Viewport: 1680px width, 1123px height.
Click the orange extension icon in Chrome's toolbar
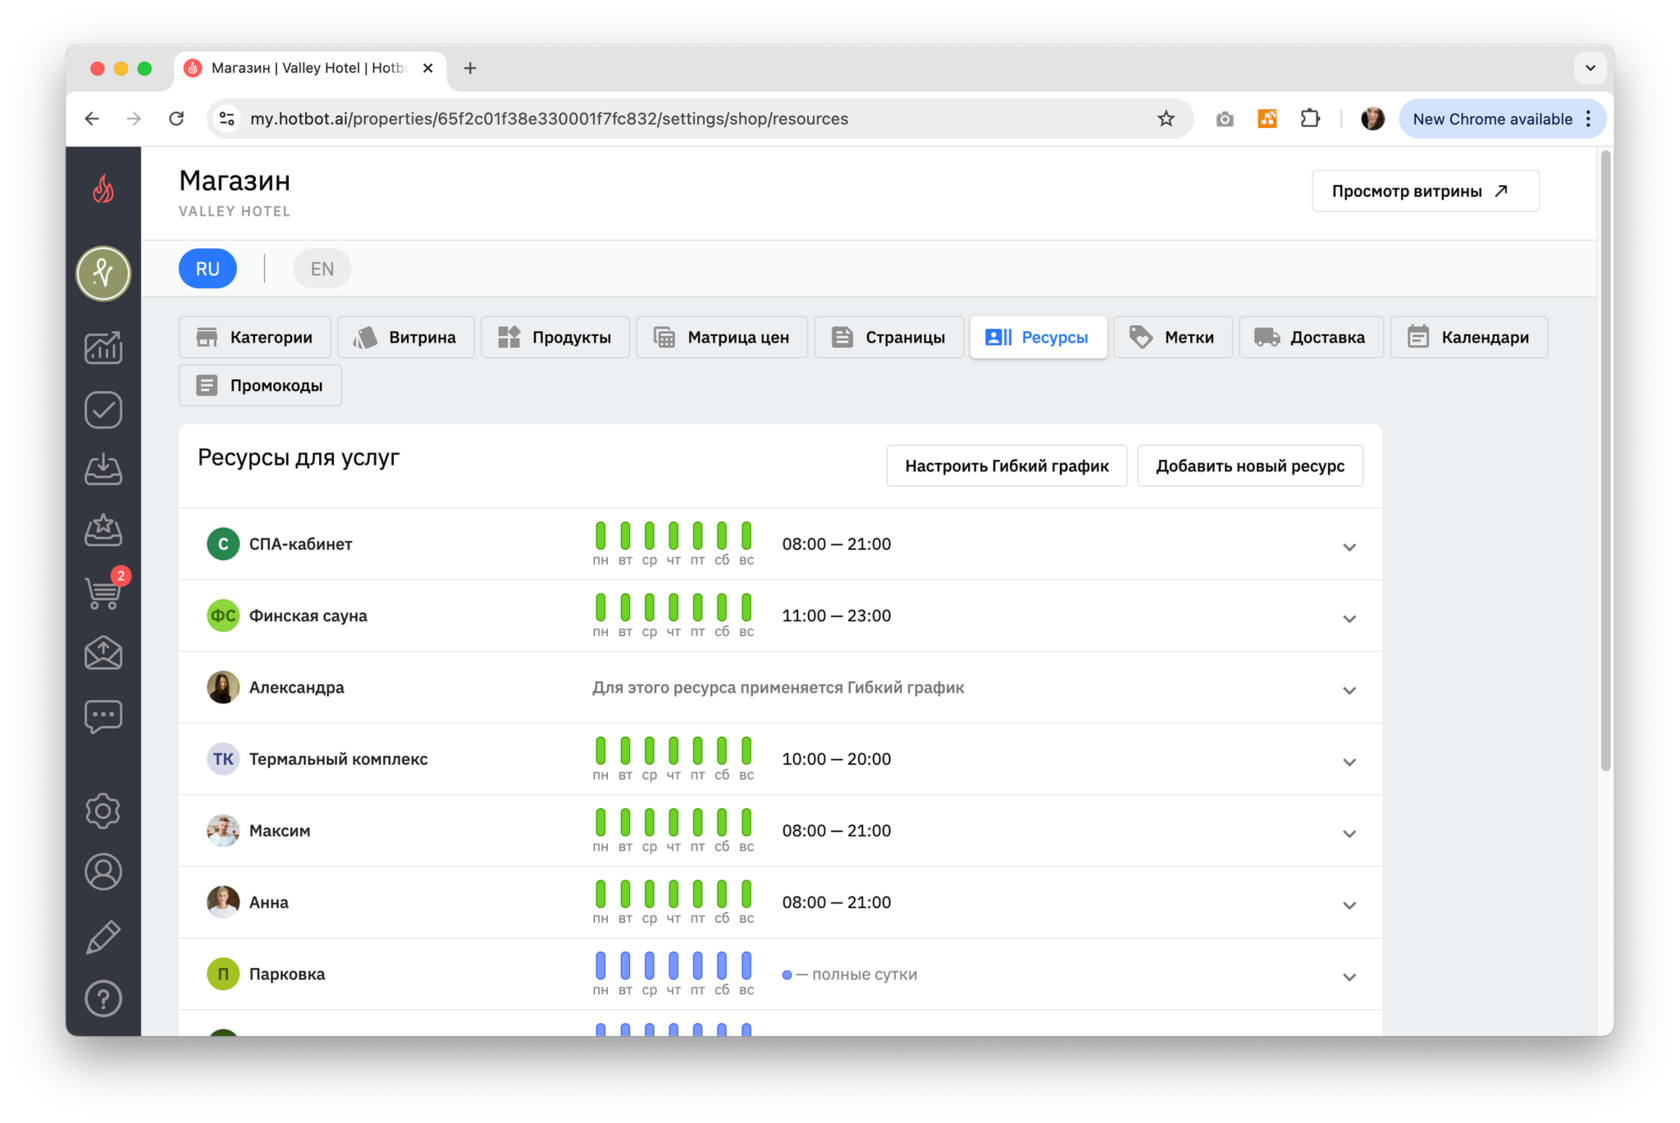pos(1267,119)
